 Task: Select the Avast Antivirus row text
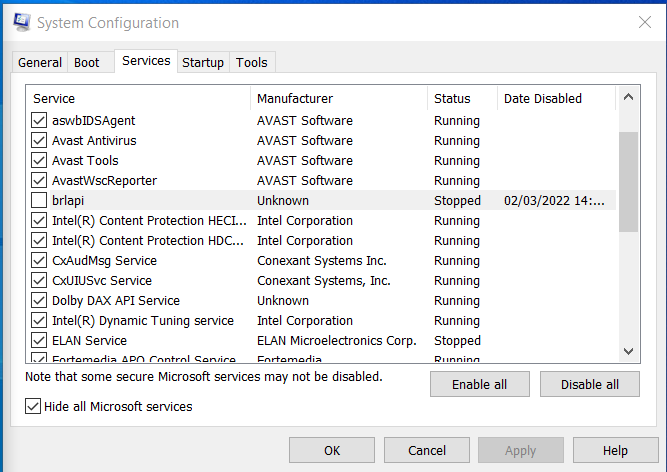coord(94,141)
